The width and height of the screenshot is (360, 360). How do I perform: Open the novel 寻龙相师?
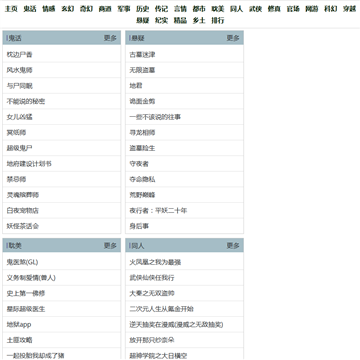(x=142, y=132)
